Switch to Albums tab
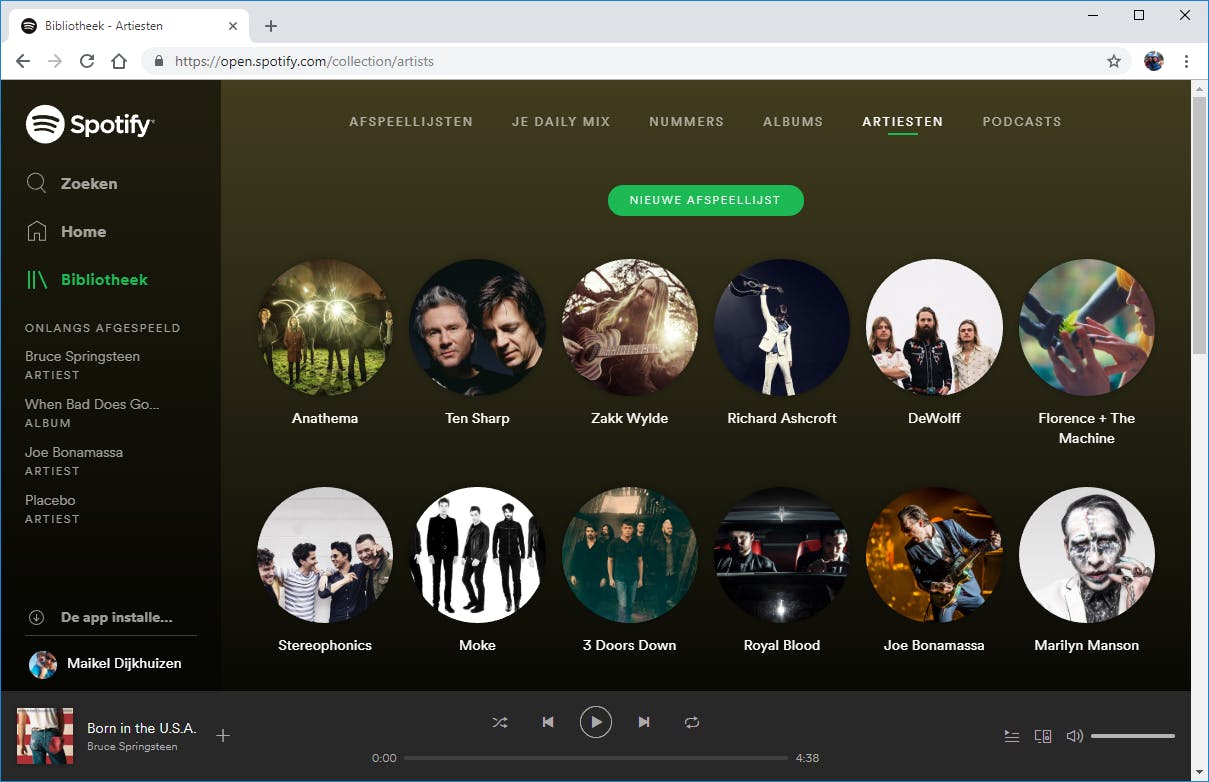 (x=793, y=121)
